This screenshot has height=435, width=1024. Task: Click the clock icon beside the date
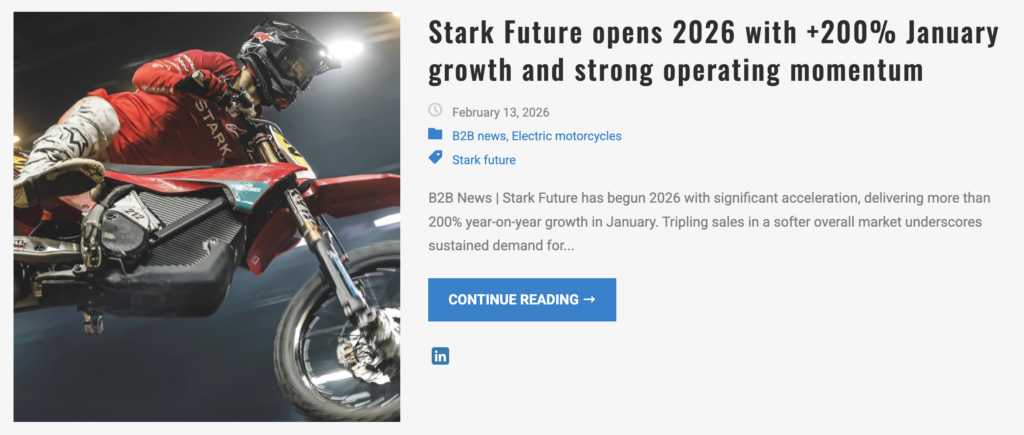tap(435, 110)
